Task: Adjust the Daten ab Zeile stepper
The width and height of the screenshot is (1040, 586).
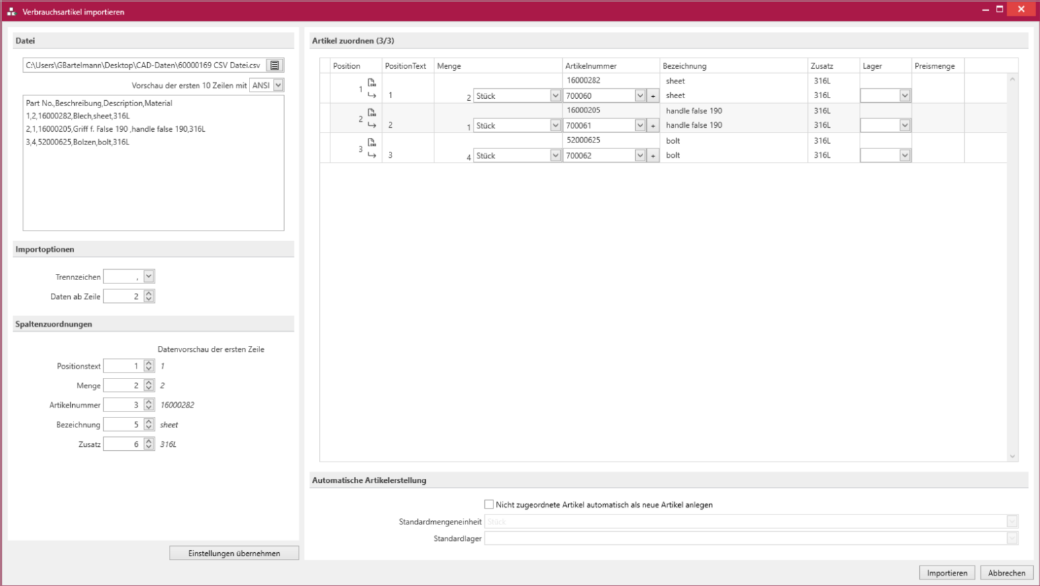Action: [149, 296]
